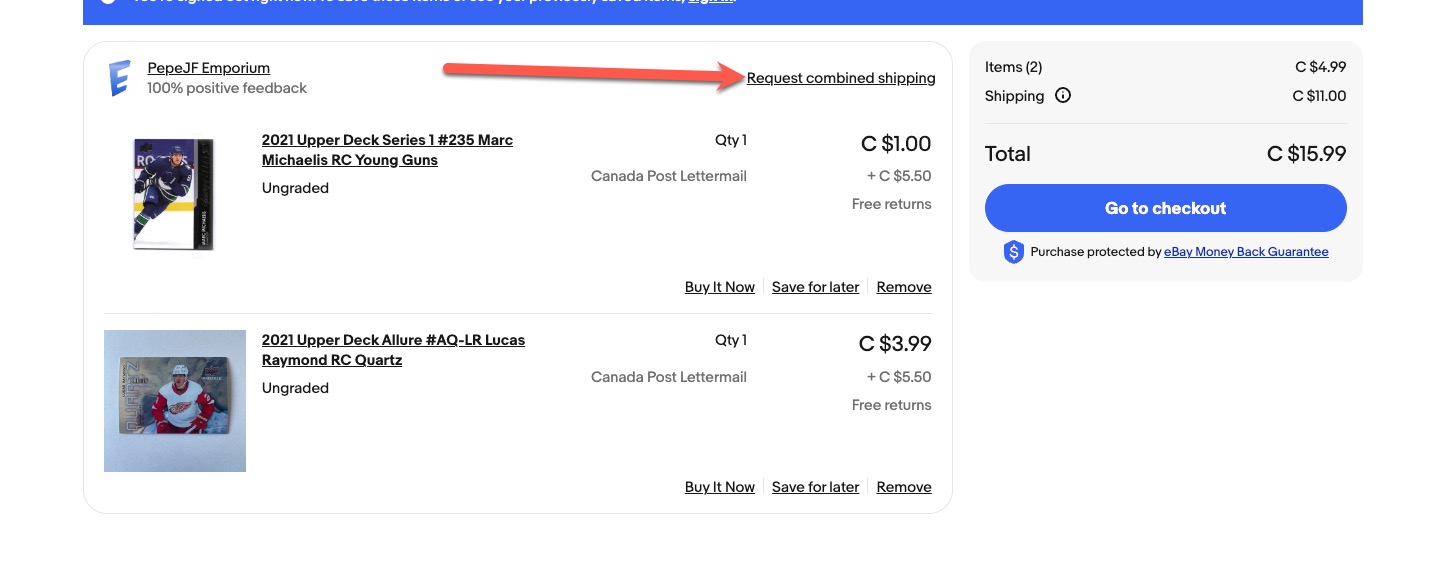View the Marc Michaelis card thumbnail

[x=174, y=194]
